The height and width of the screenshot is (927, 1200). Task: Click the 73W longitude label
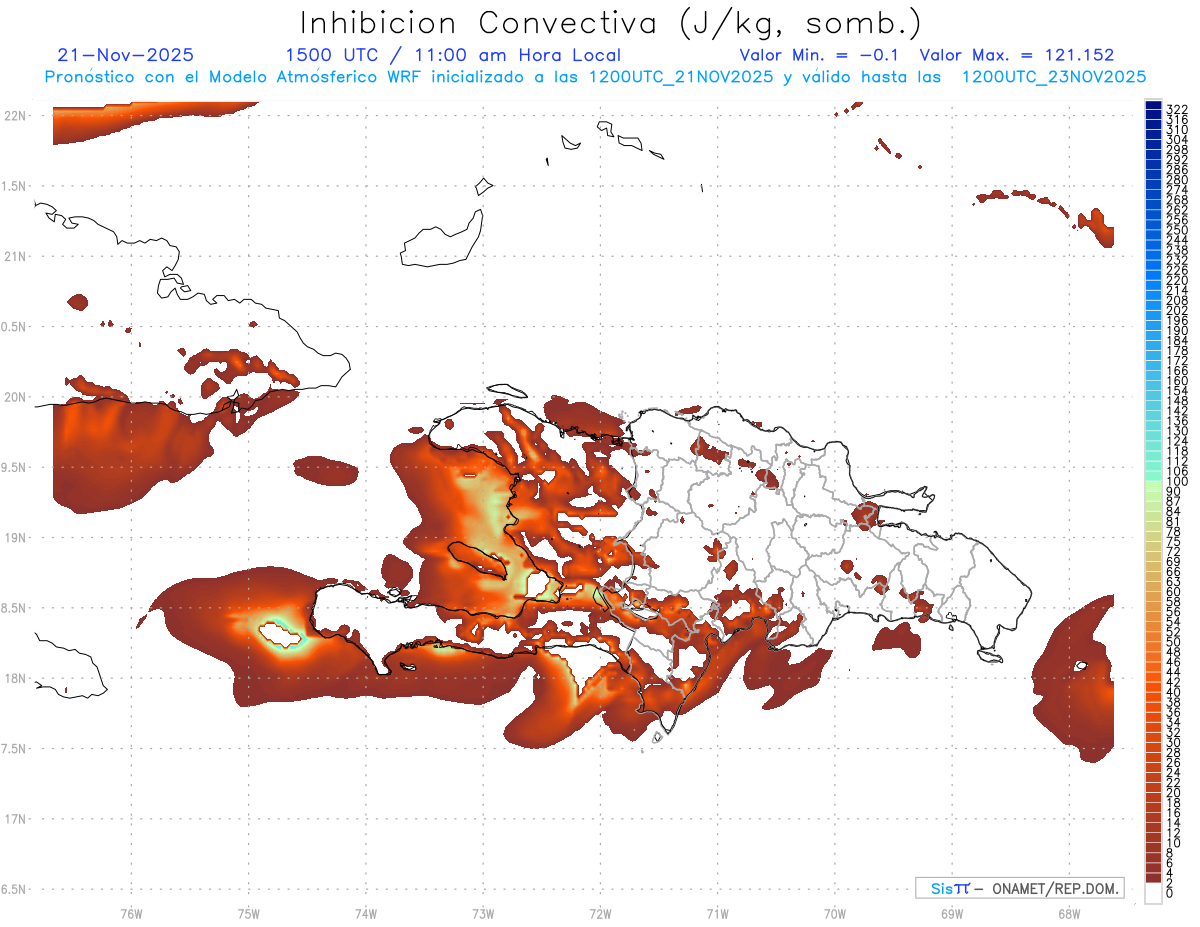pyautogui.click(x=483, y=912)
